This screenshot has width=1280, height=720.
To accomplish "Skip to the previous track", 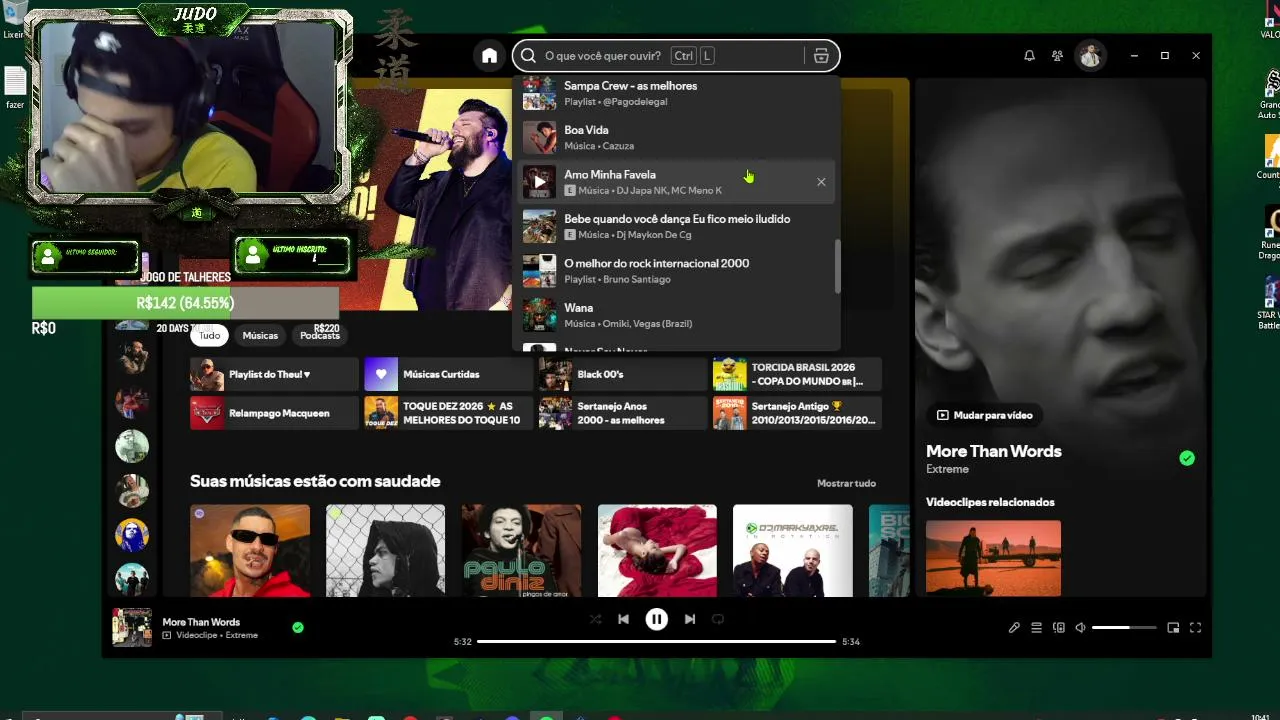I will pyautogui.click(x=623, y=619).
